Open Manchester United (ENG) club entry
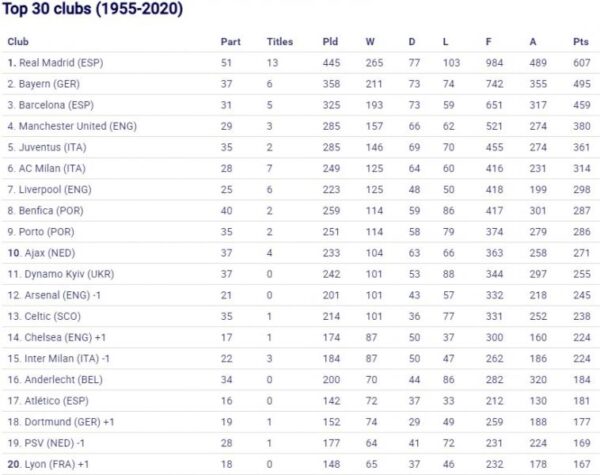The width and height of the screenshot is (600, 475). 77,126
